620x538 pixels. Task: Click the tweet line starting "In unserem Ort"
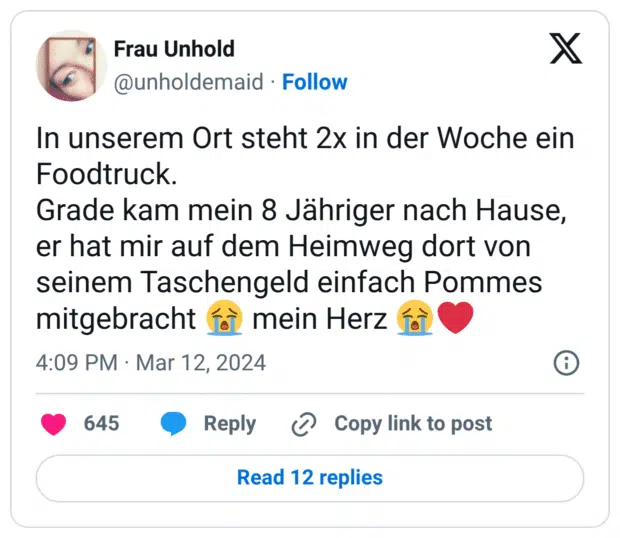[305, 138]
